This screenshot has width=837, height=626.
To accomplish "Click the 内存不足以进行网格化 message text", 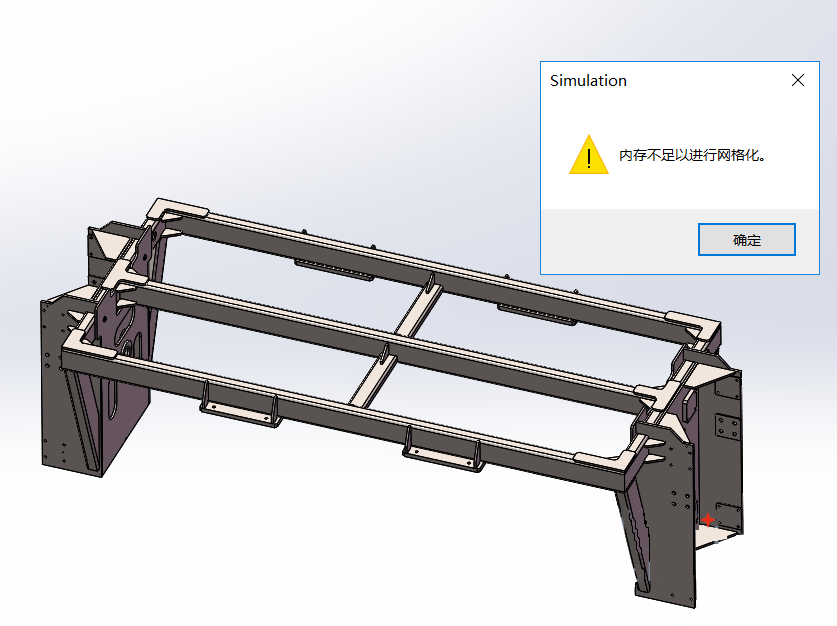I will tap(692, 155).
